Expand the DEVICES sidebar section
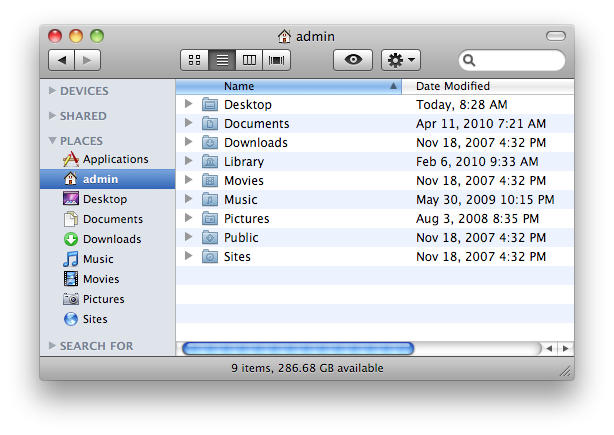 (x=53, y=91)
